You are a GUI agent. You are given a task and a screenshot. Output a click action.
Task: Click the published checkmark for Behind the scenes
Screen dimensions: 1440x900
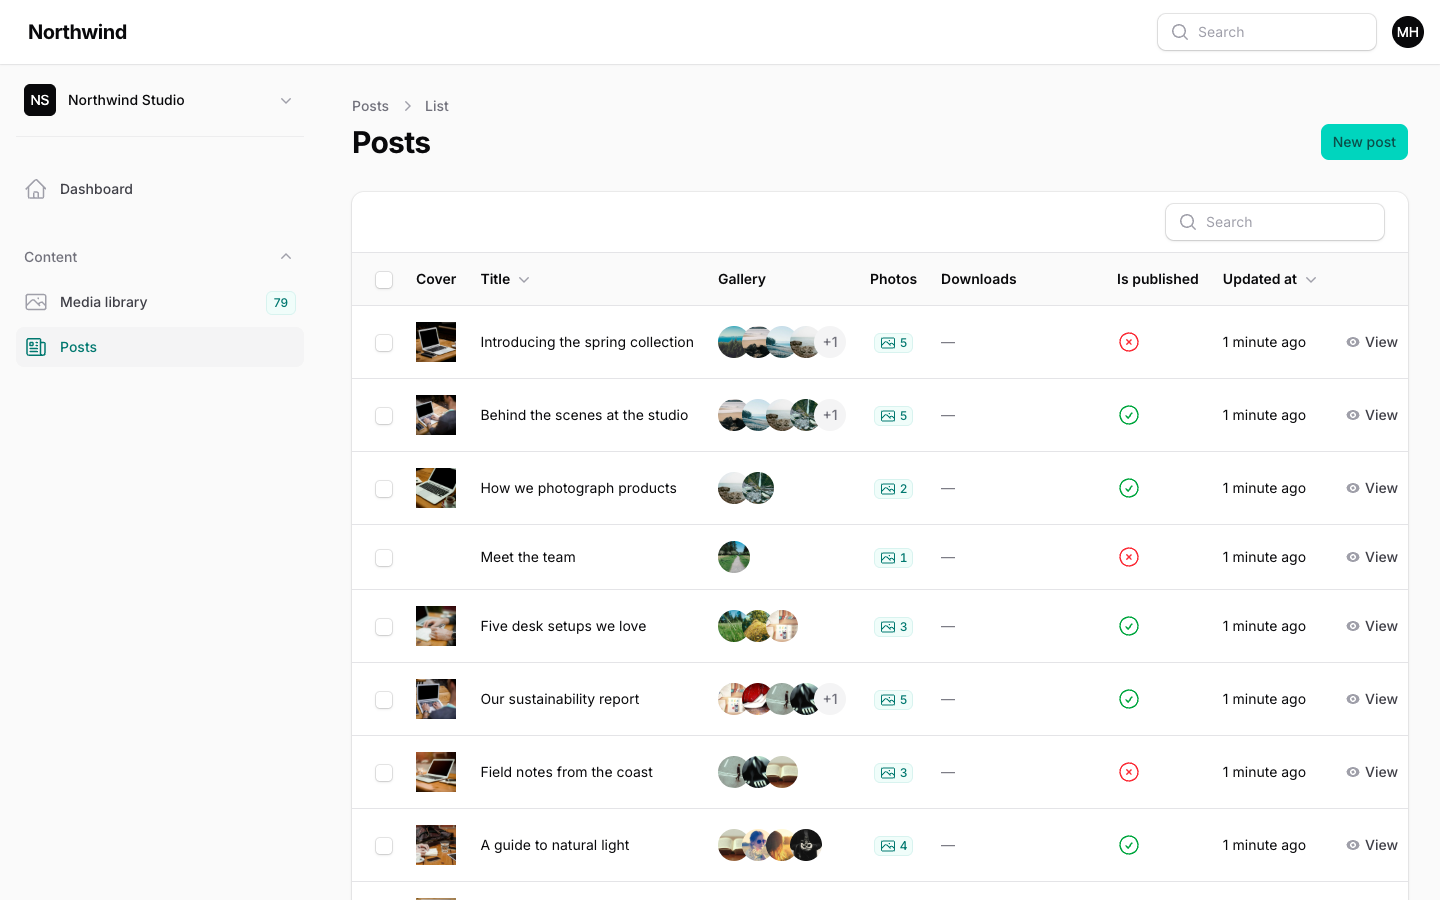coord(1129,415)
